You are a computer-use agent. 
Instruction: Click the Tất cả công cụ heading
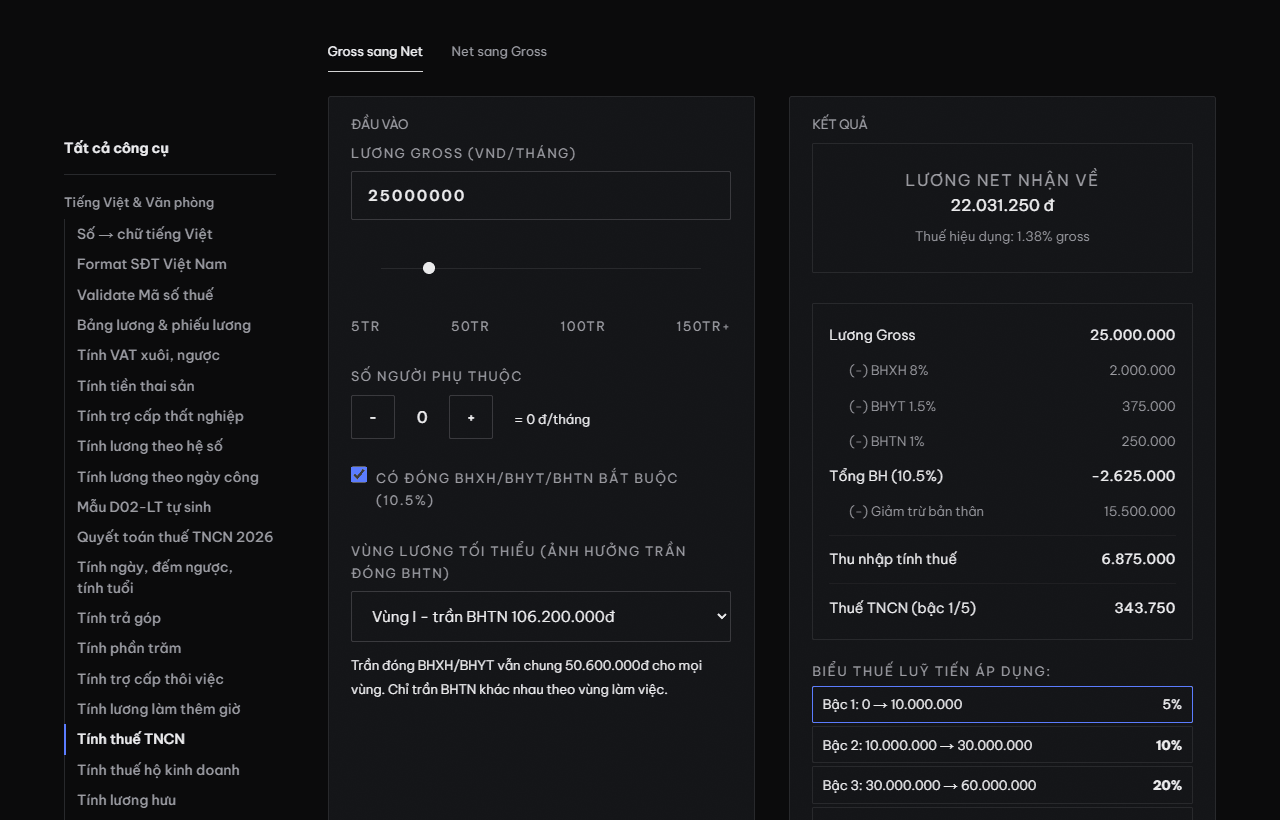point(116,148)
